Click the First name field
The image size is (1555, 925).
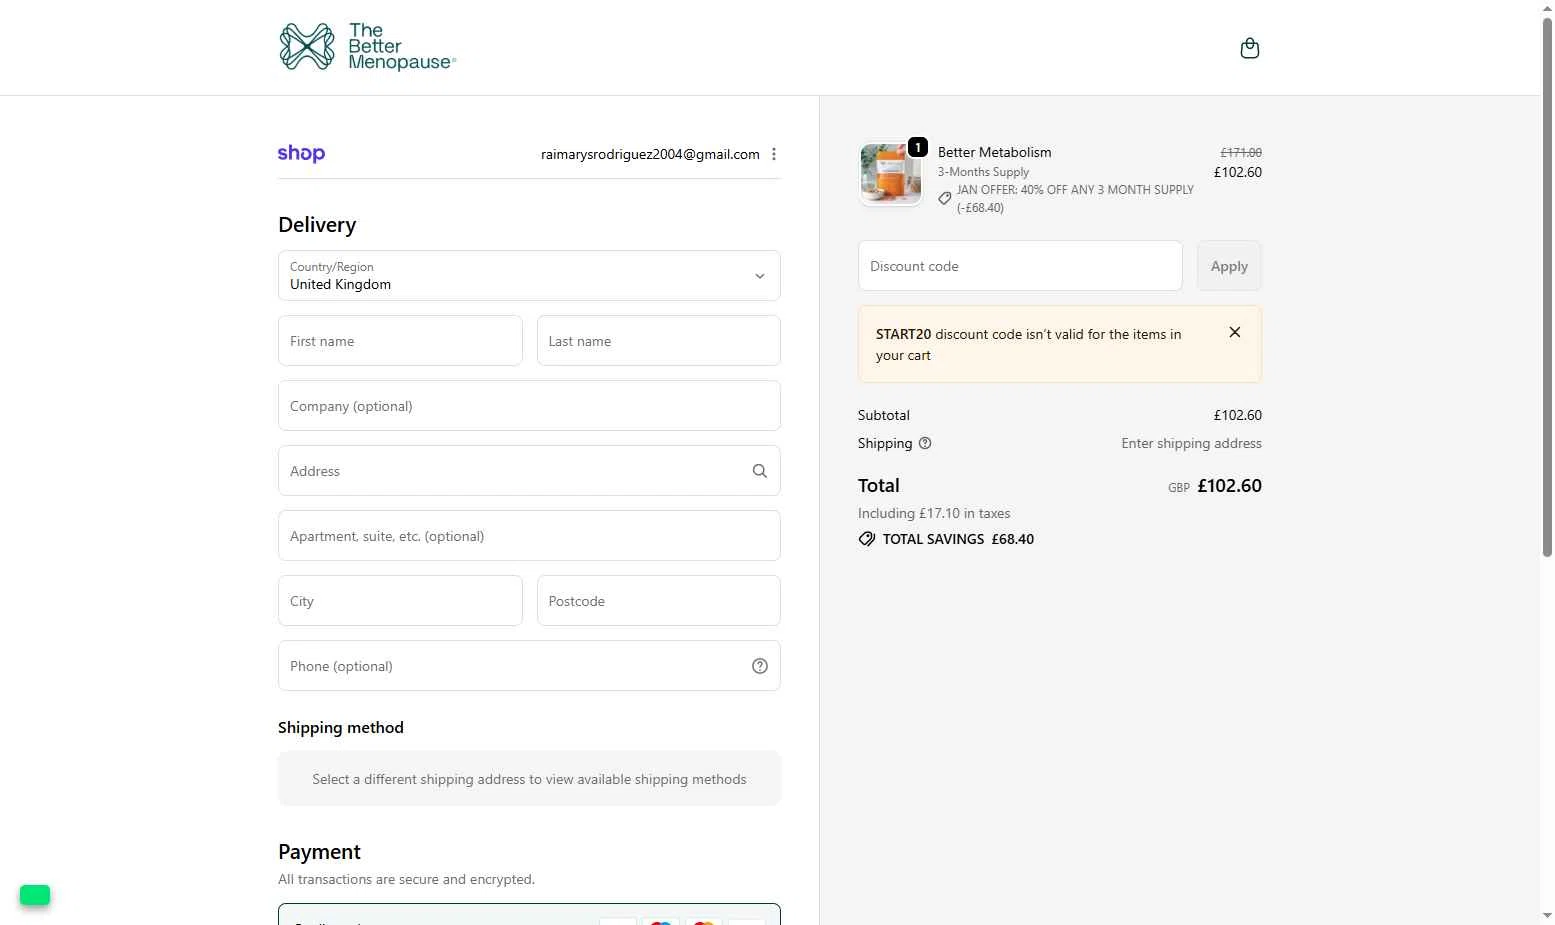[400, 341]
